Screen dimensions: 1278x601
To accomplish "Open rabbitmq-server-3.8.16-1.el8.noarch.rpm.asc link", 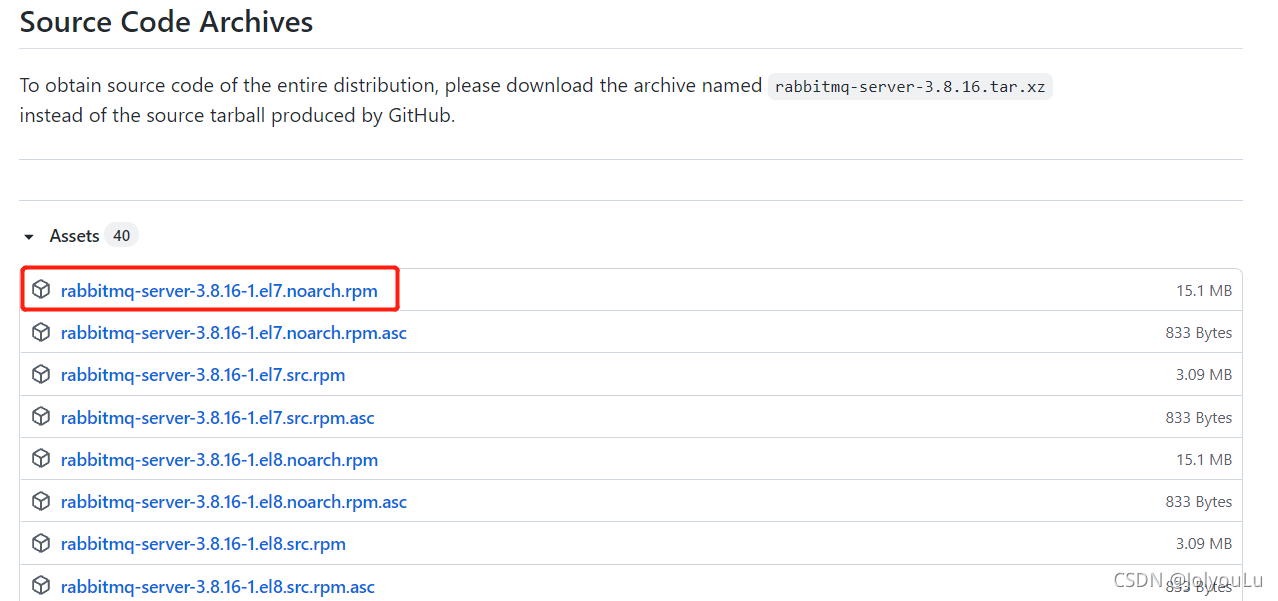I will pyautogui.click(x=234, y=502).
